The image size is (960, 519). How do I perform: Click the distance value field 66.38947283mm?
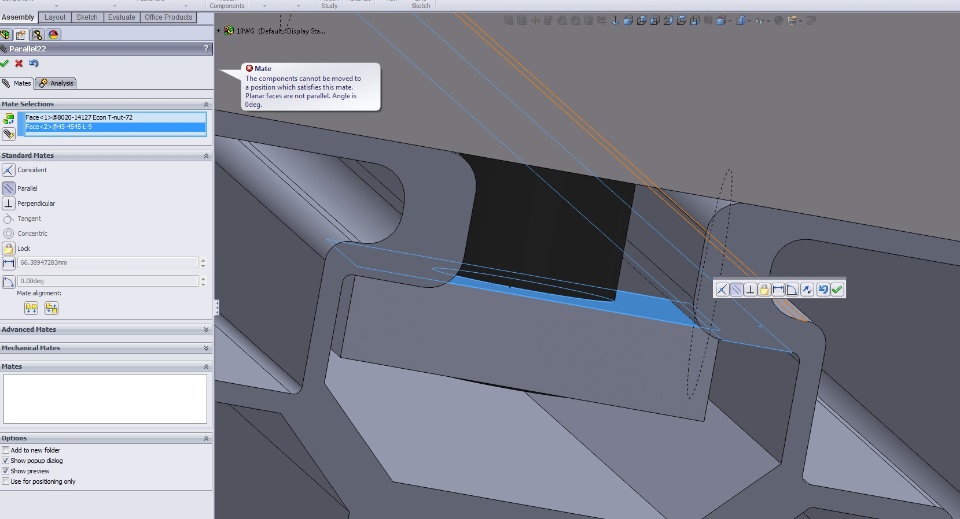point(108,263)
